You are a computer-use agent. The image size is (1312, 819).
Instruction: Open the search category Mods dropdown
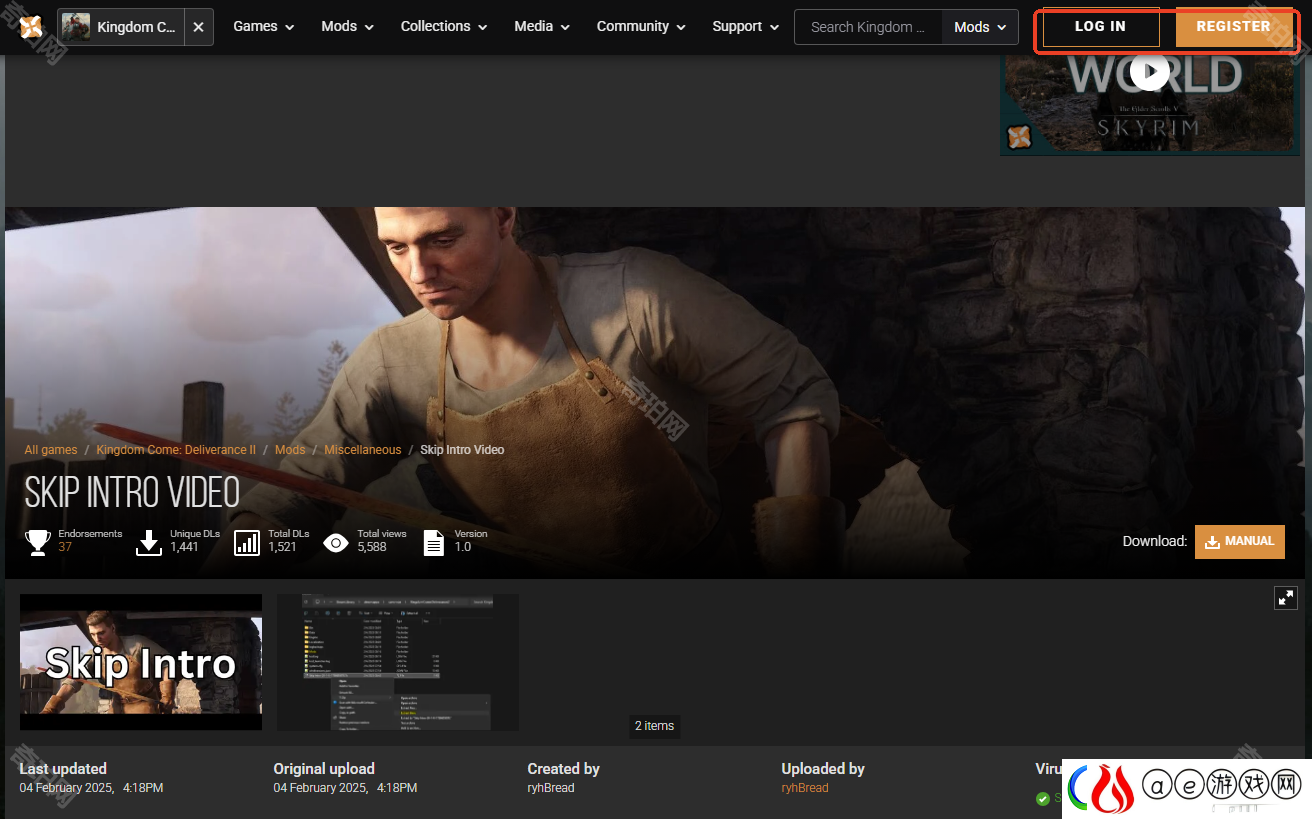click(x=980, y=27)
